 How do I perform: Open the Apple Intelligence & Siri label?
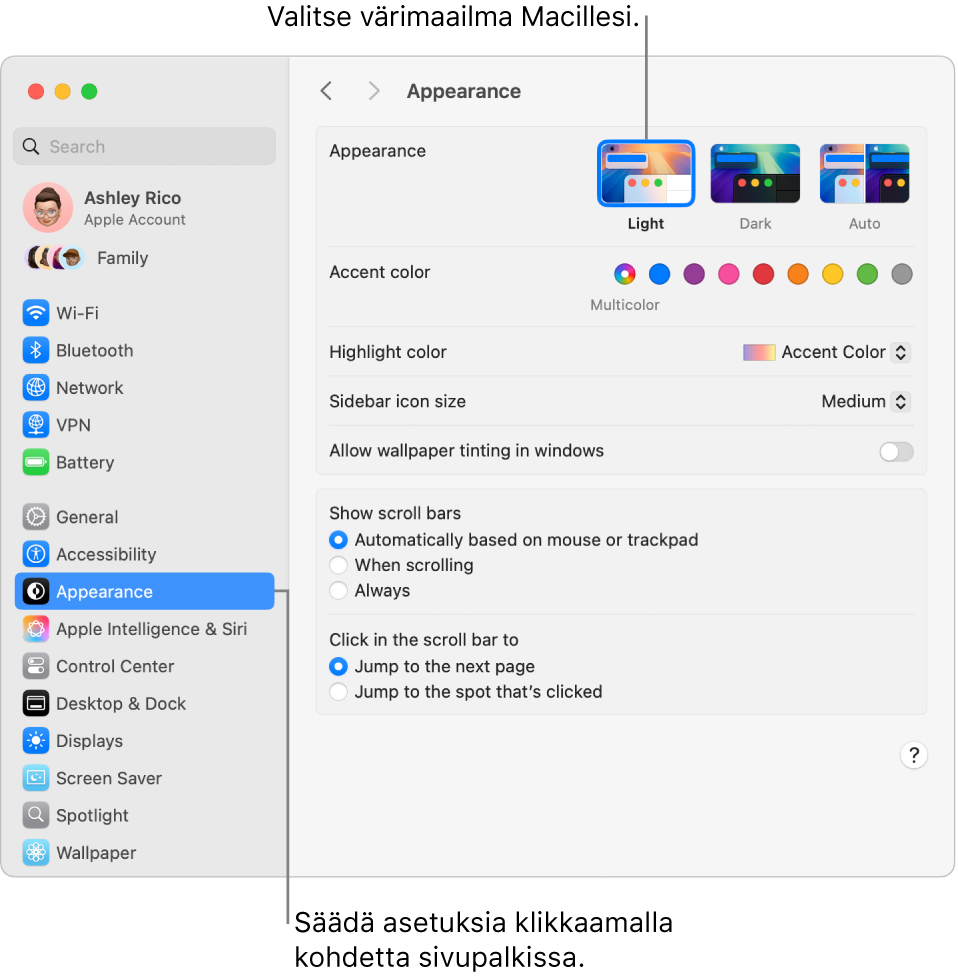tap(152, 629)
